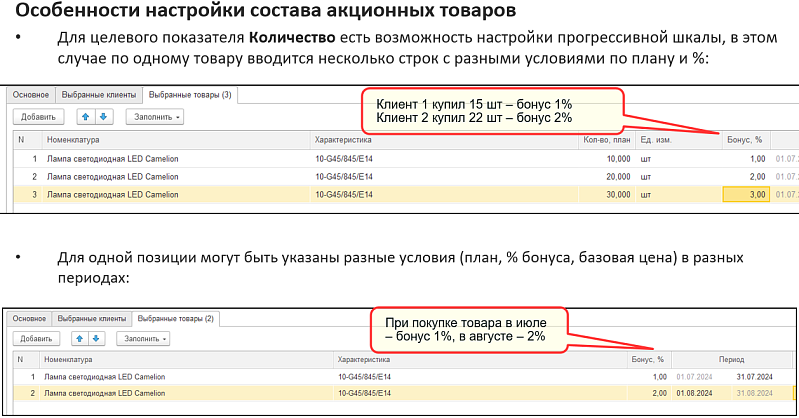Switch to Основное tab in lower panel
The width and height of the screenshot is (799, 418).
point(29,319)
